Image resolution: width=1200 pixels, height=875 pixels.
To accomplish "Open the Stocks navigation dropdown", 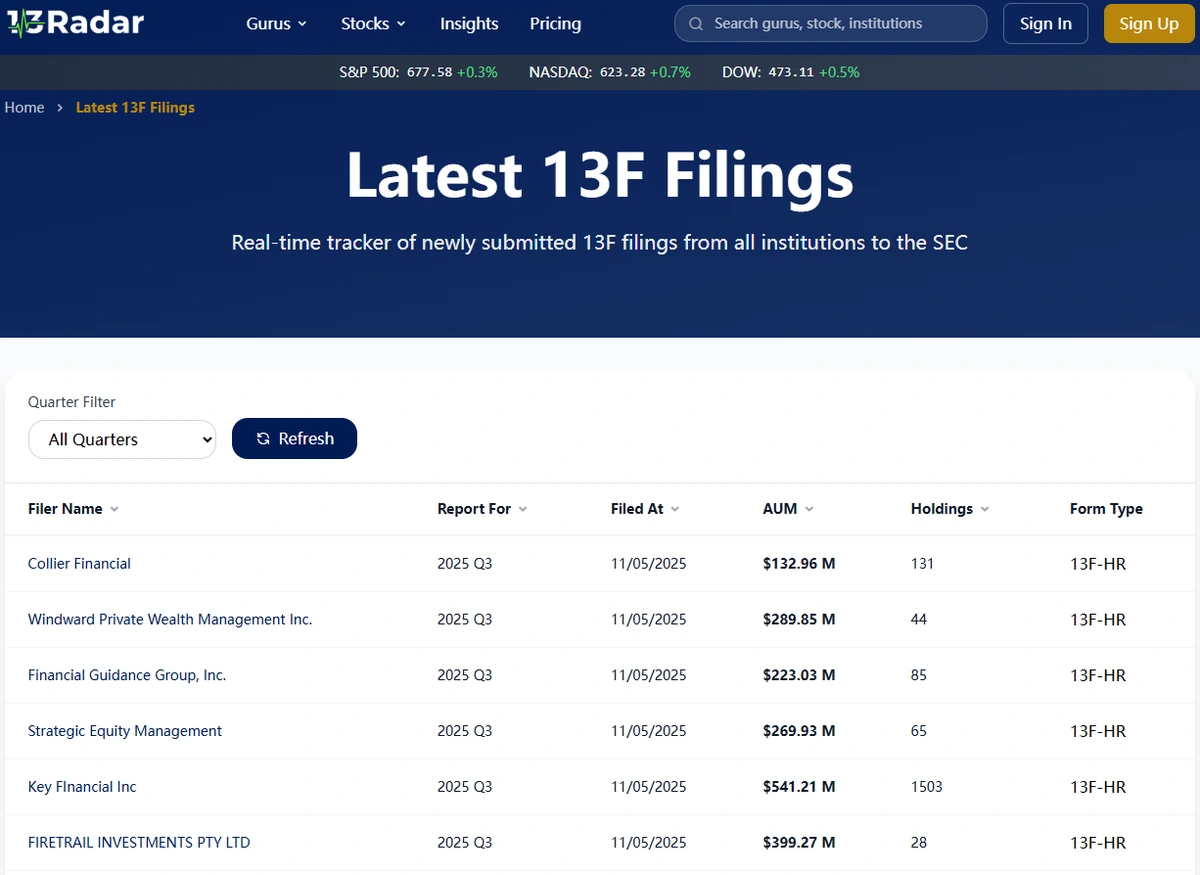I will (373, 23).
